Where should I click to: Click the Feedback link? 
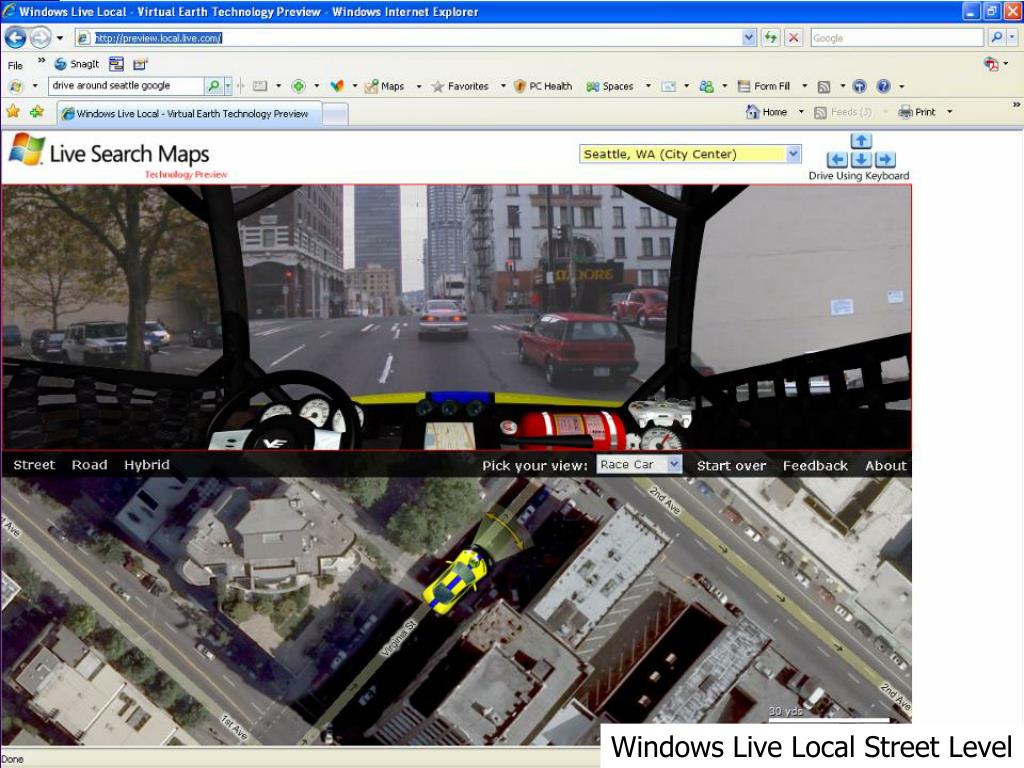coord(815,466)
